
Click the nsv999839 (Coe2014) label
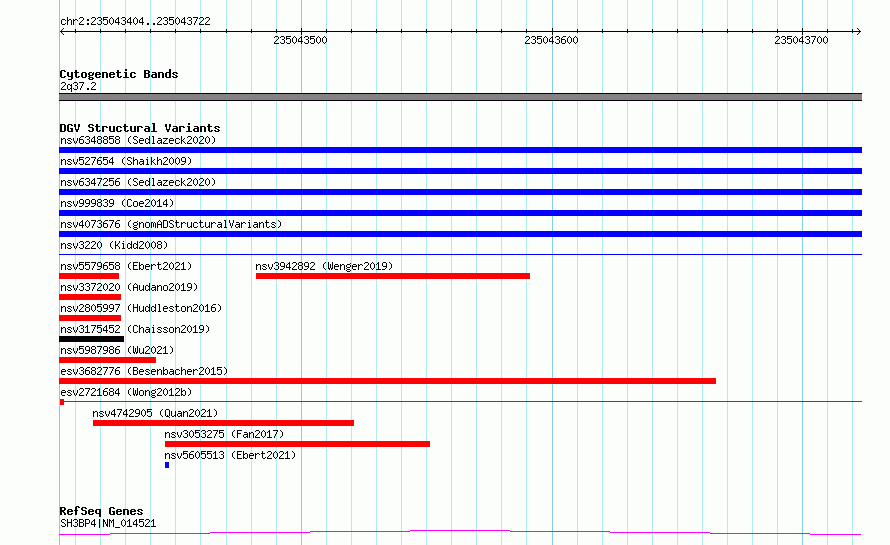point(117,203)
